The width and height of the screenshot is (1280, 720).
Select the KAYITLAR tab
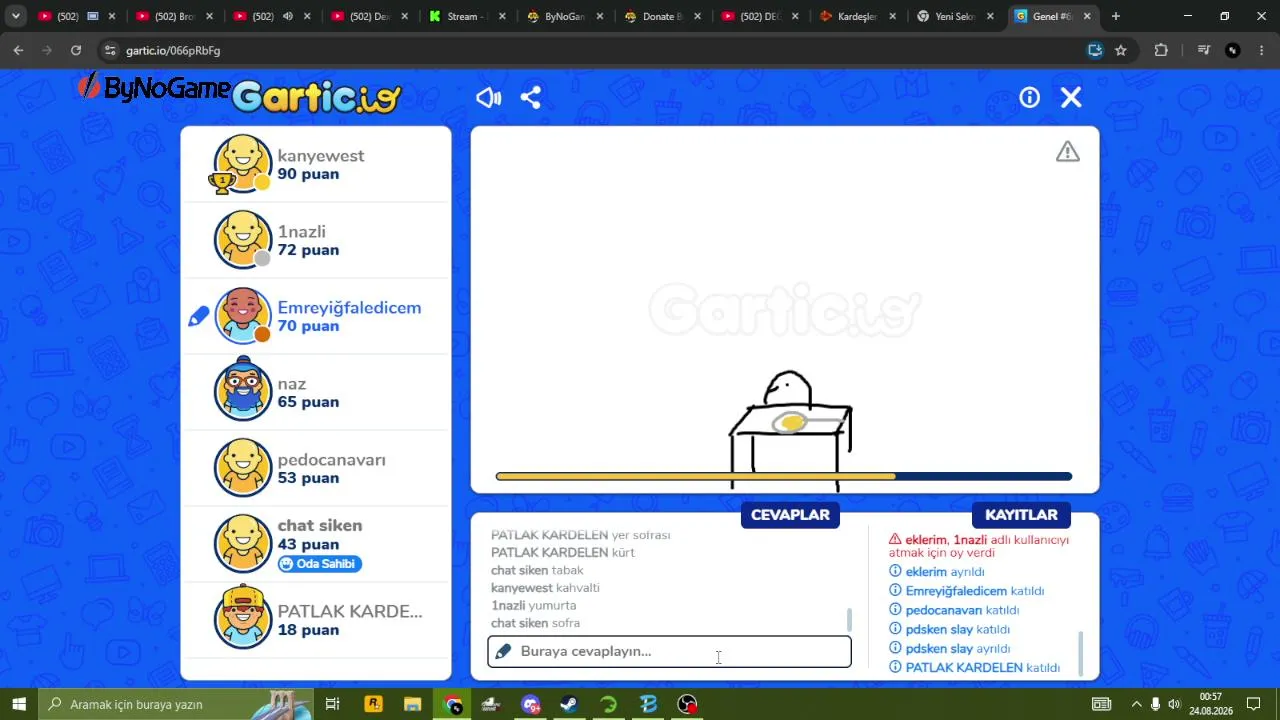[1021, 515]
